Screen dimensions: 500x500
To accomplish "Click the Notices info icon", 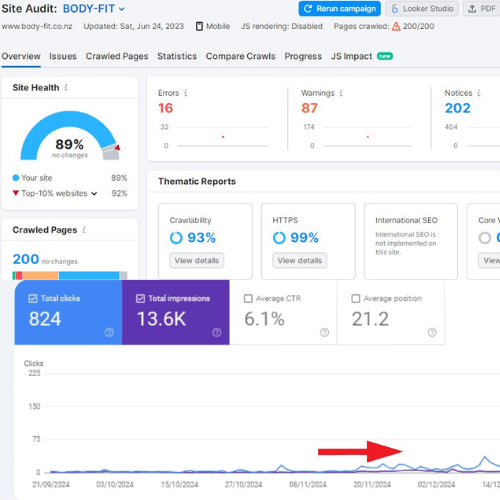I will tap(479, 93).
